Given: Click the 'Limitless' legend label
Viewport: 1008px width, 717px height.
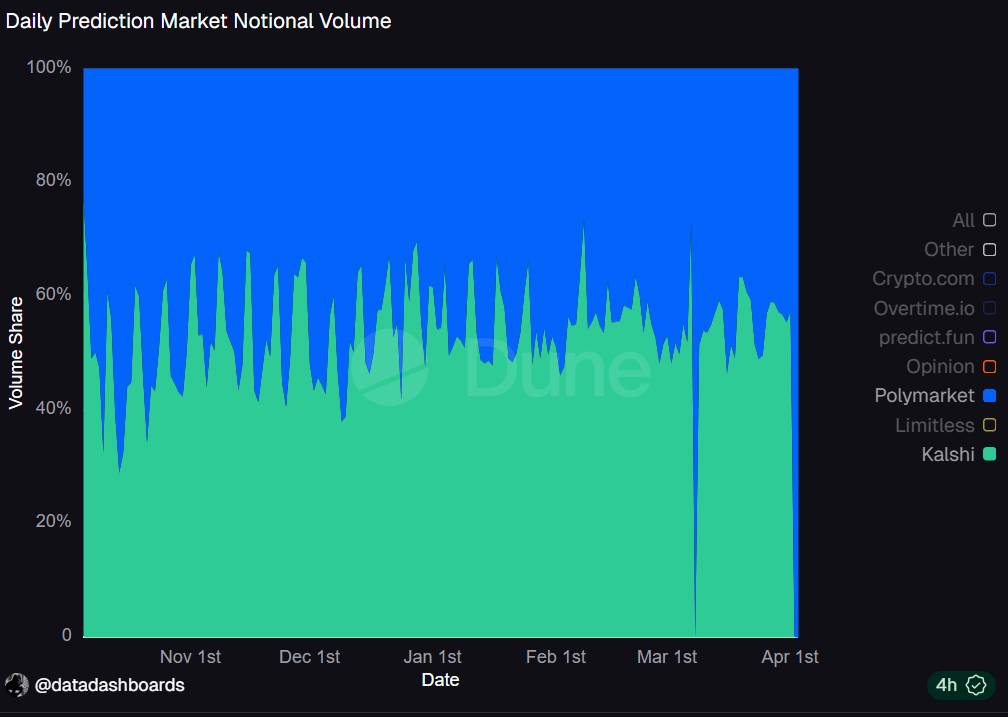Looking at the screenshot, I should coord(935,425).
